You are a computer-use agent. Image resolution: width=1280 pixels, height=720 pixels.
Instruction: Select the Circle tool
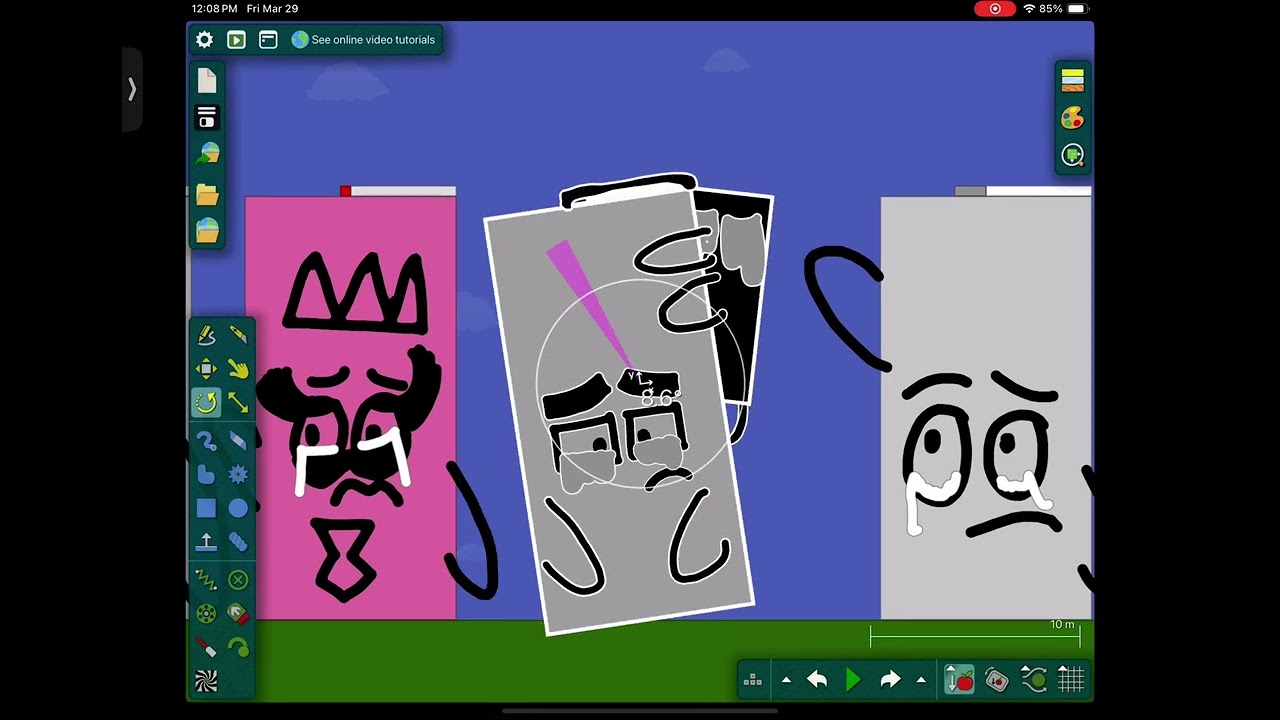pos(238,508)
